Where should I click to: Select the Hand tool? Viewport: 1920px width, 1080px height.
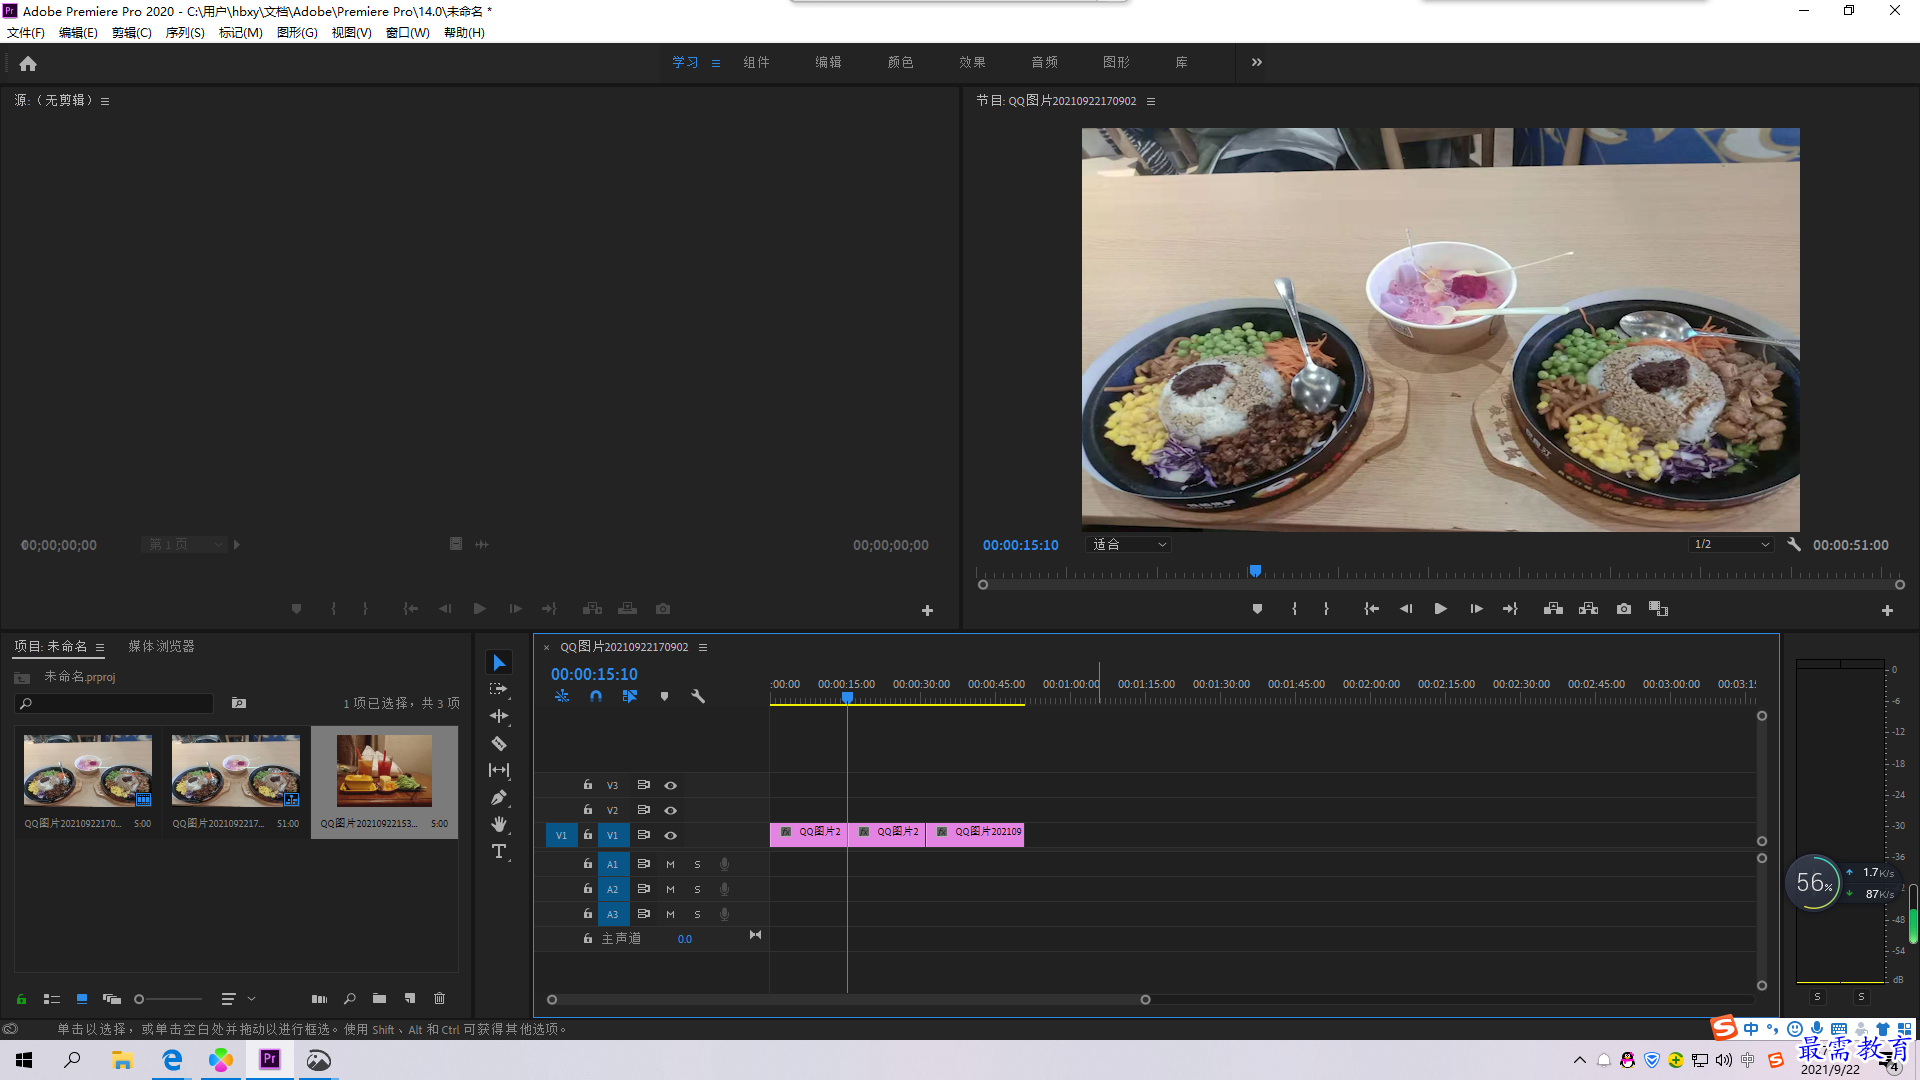[x=499, y=824]
